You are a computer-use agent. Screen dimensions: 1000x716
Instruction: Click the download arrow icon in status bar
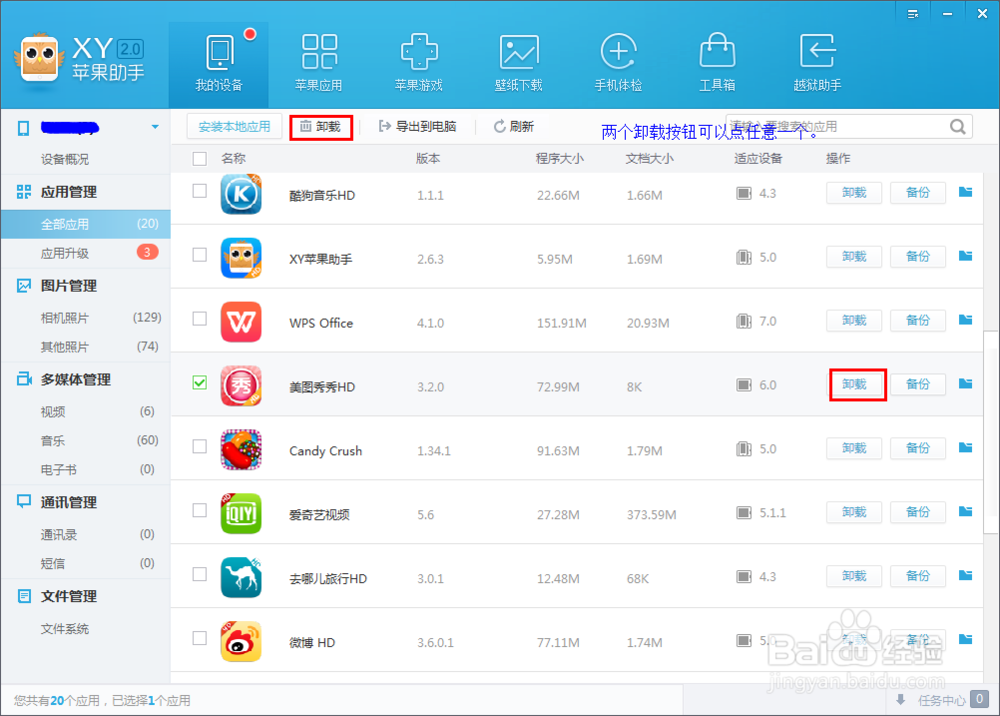[901, 700]
